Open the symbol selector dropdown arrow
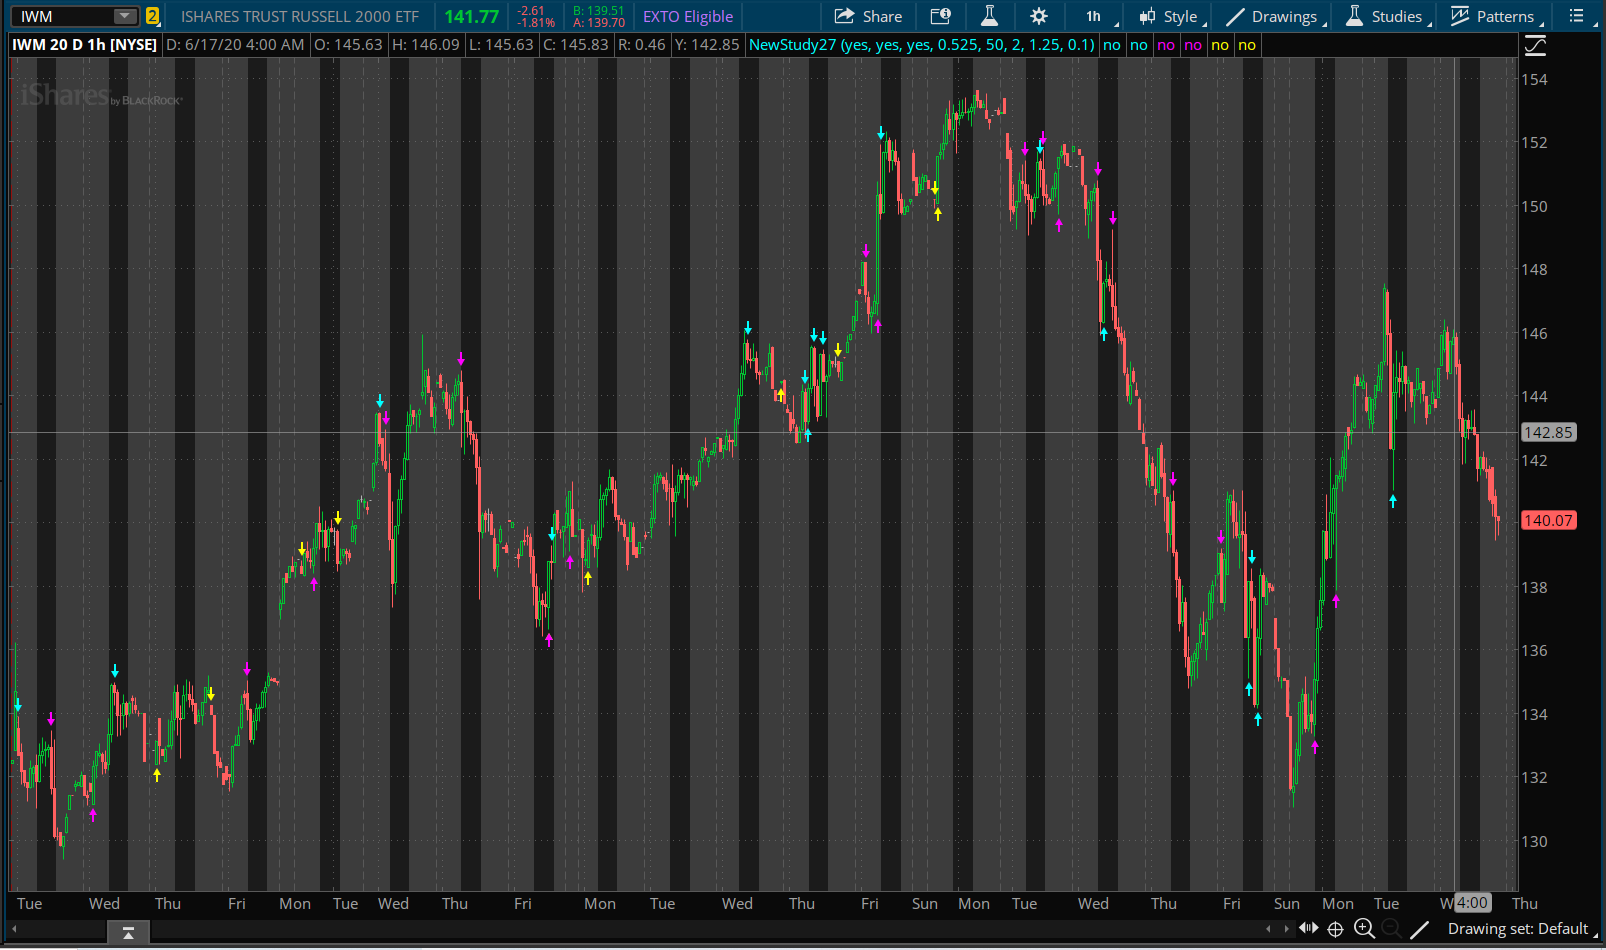 [125, 16]
